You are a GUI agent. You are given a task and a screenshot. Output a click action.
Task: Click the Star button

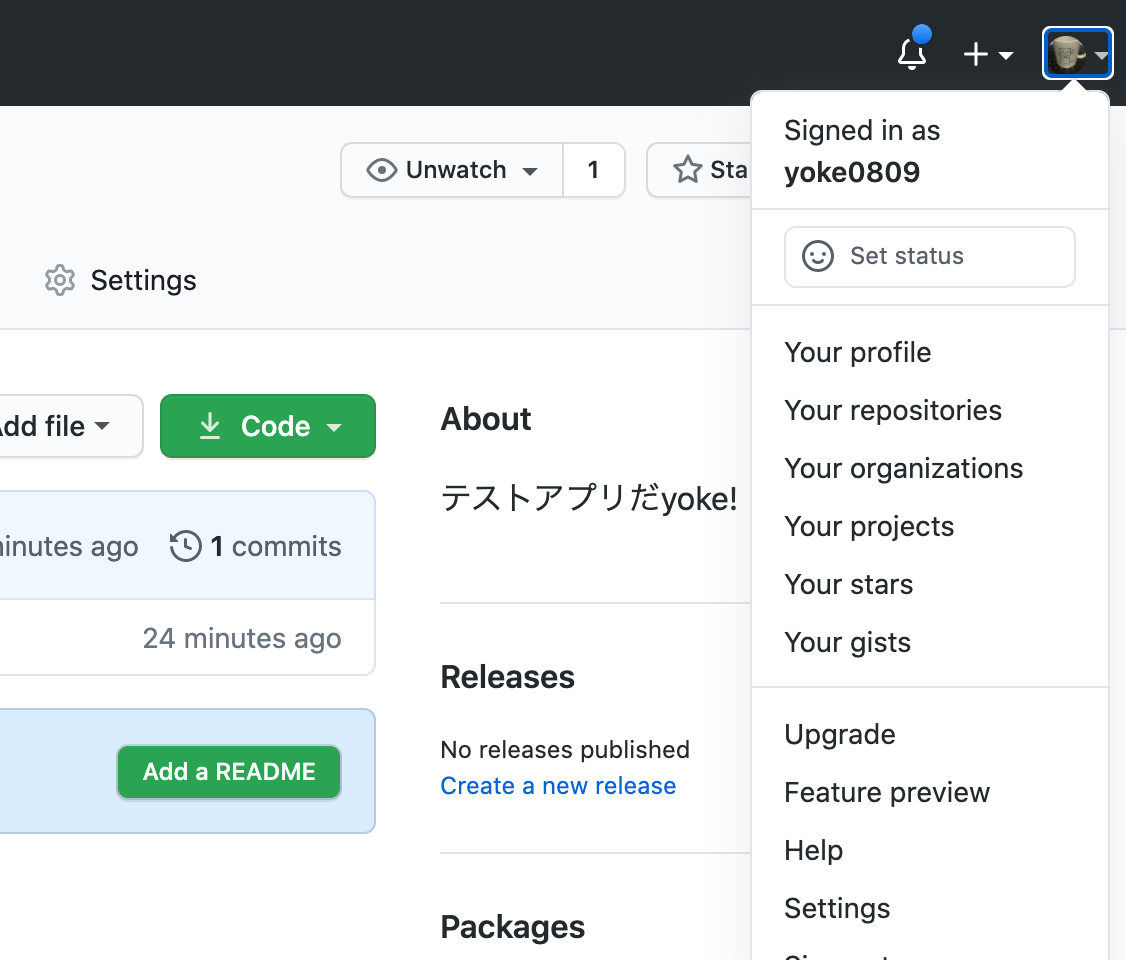(699, 170)
